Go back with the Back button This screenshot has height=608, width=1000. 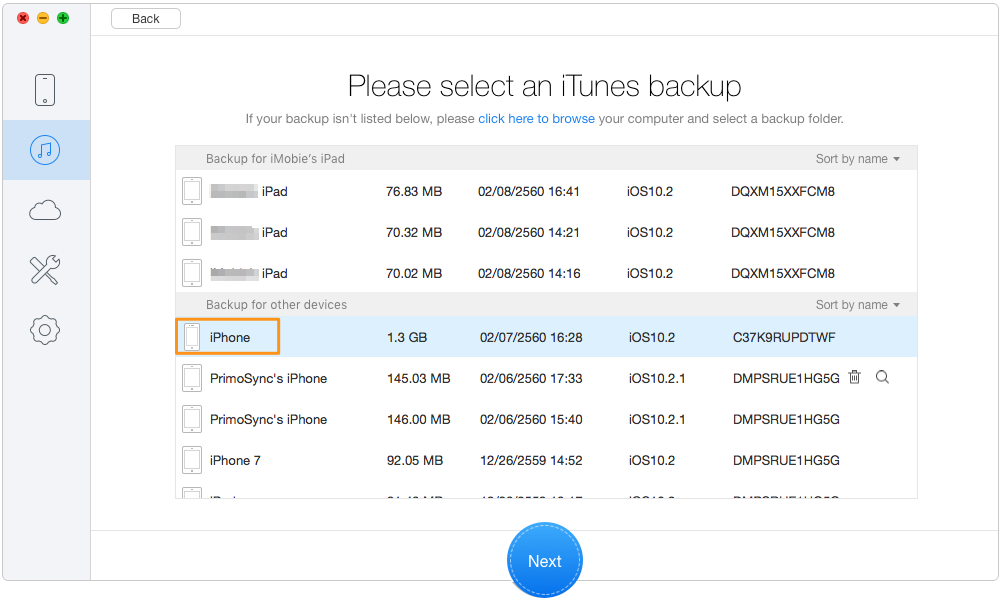145,19
